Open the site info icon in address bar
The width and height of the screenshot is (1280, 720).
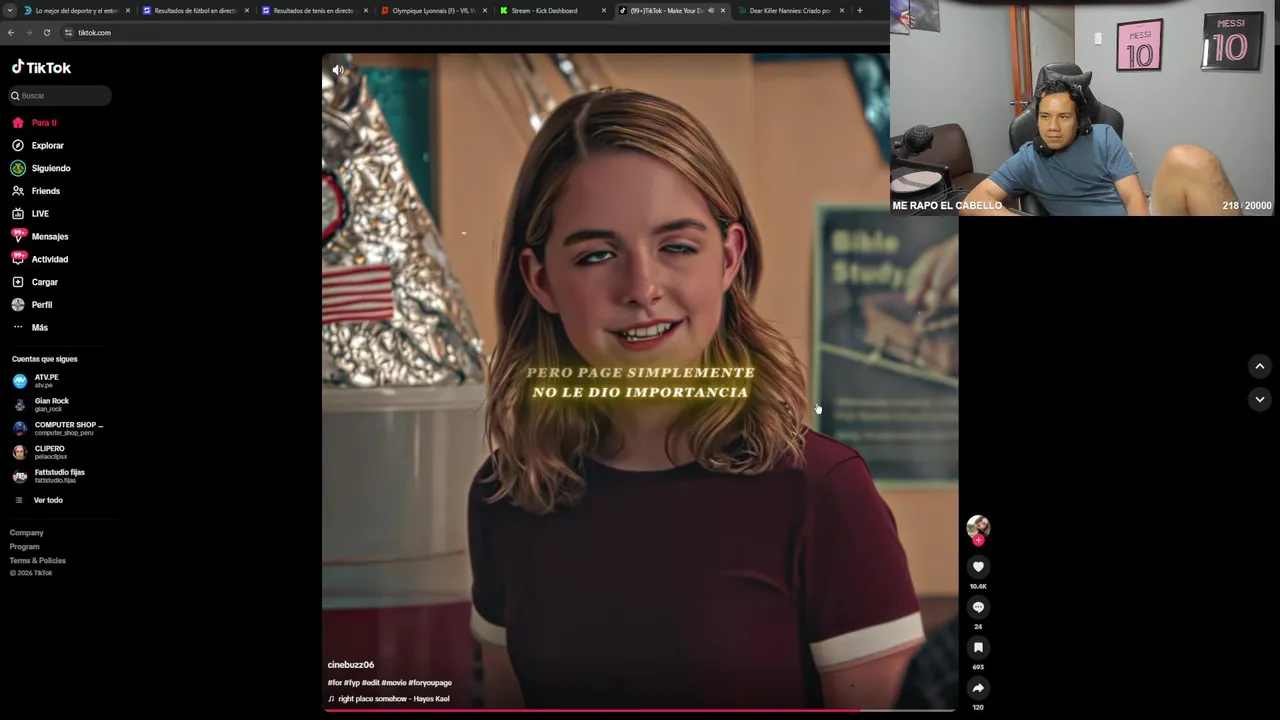click(x=68, y=33)
